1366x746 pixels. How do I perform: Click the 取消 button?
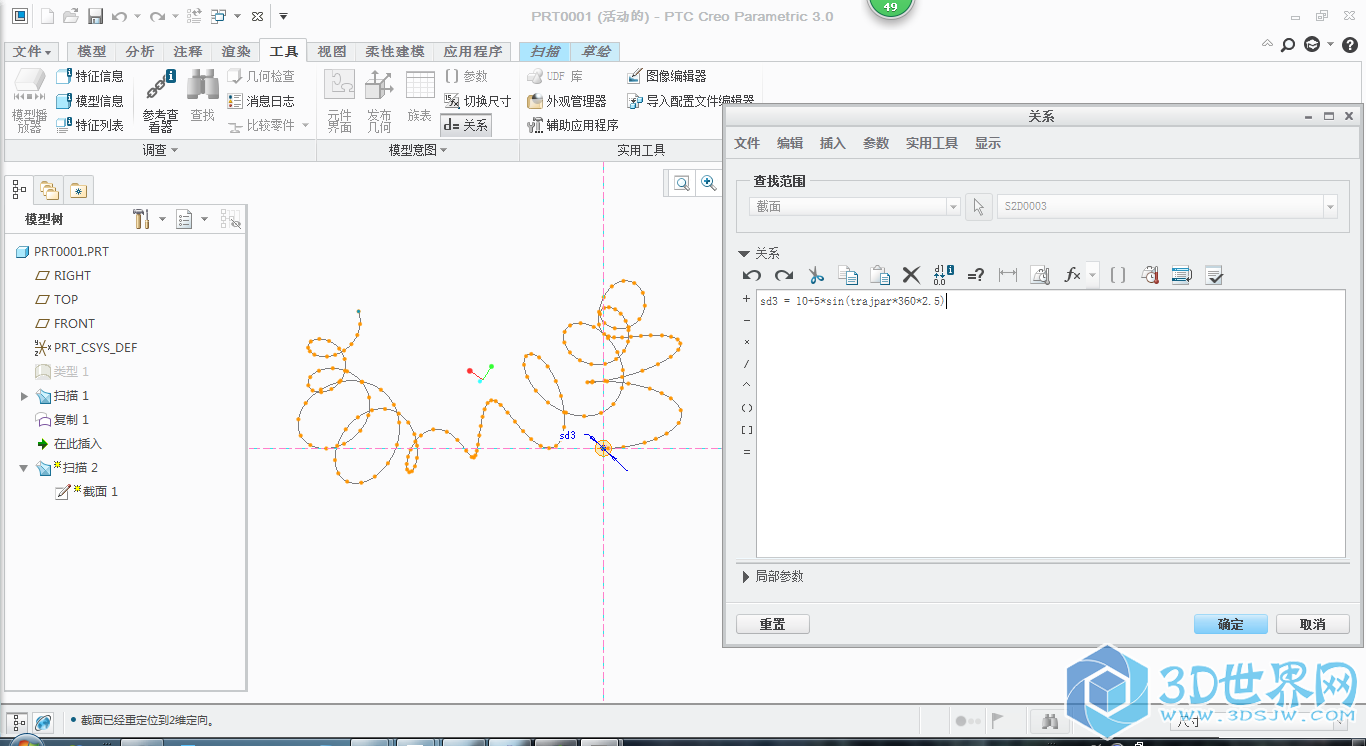pyautogui.click(x=1312, y=624)
